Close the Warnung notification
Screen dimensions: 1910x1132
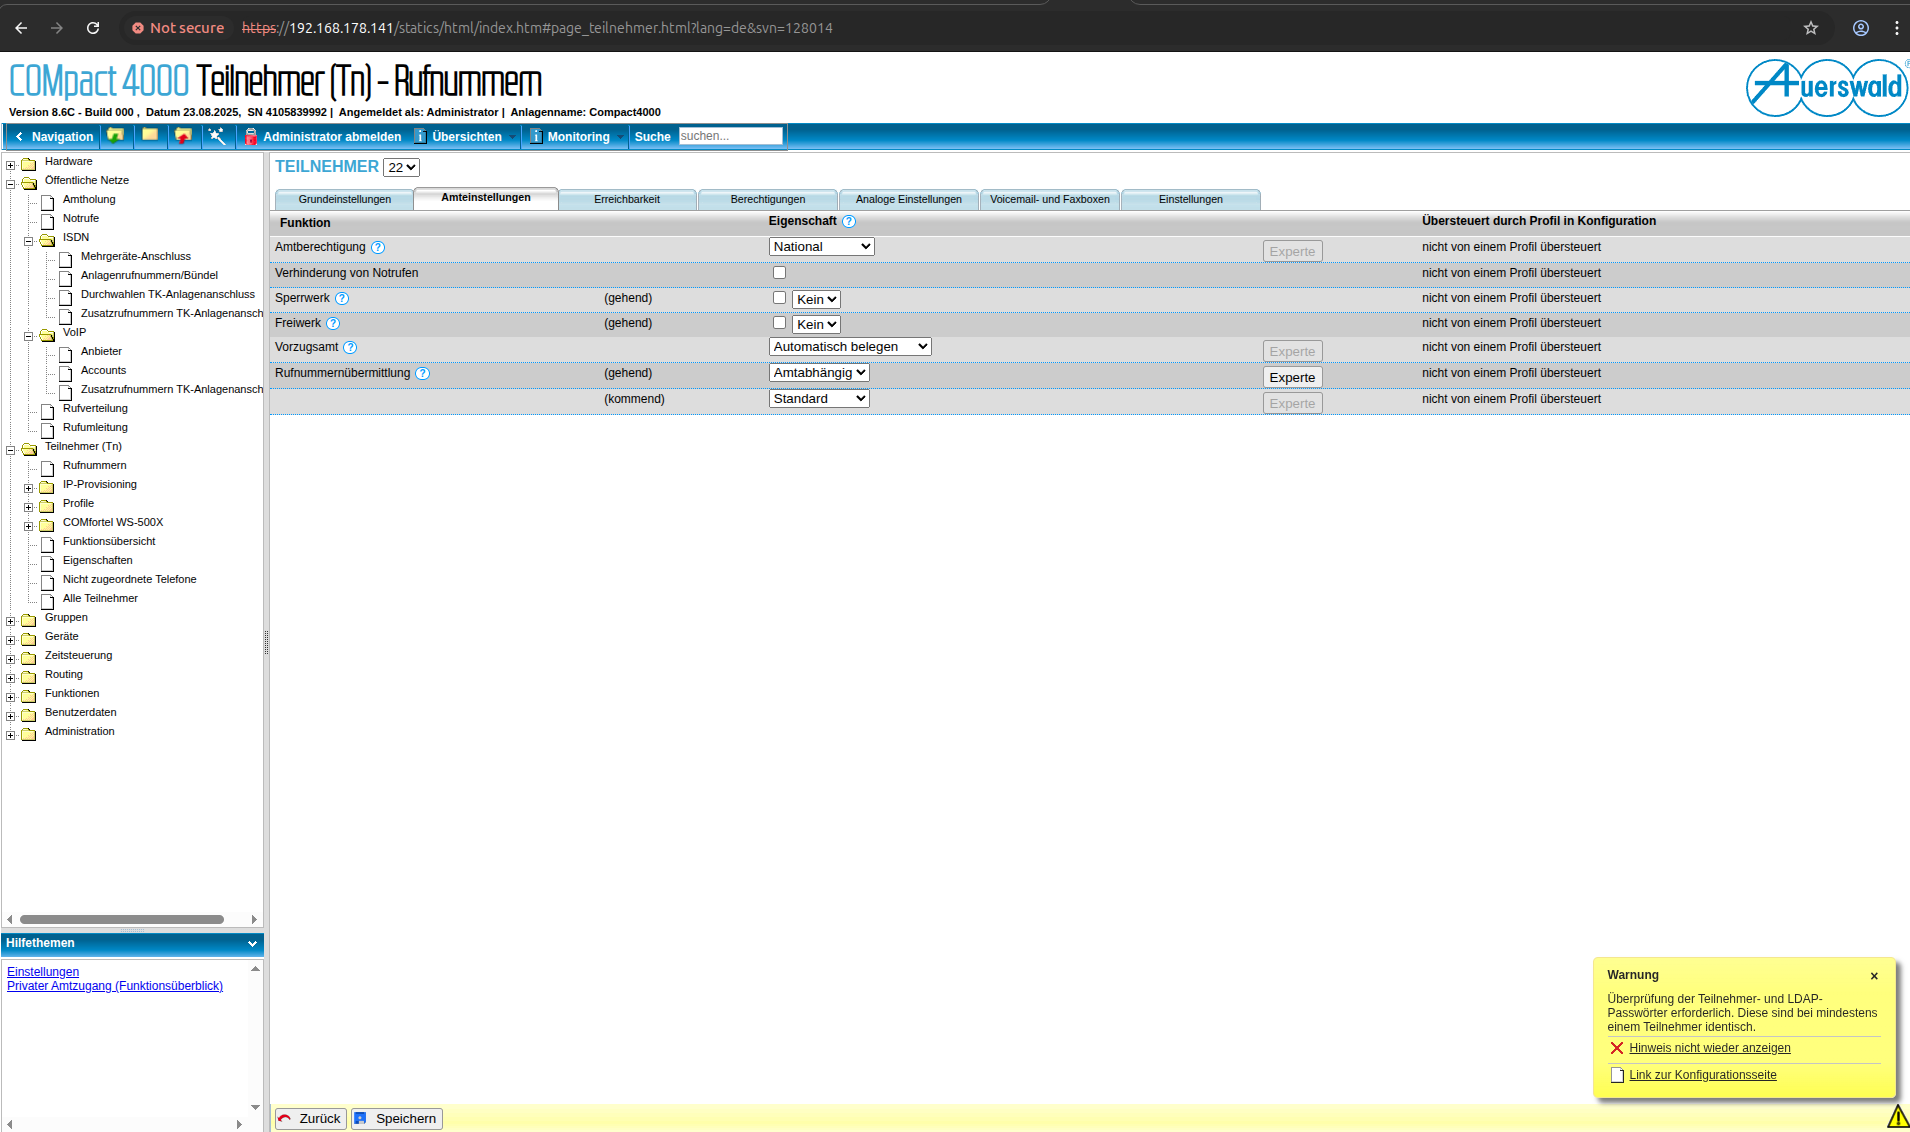click(1874, 976)
